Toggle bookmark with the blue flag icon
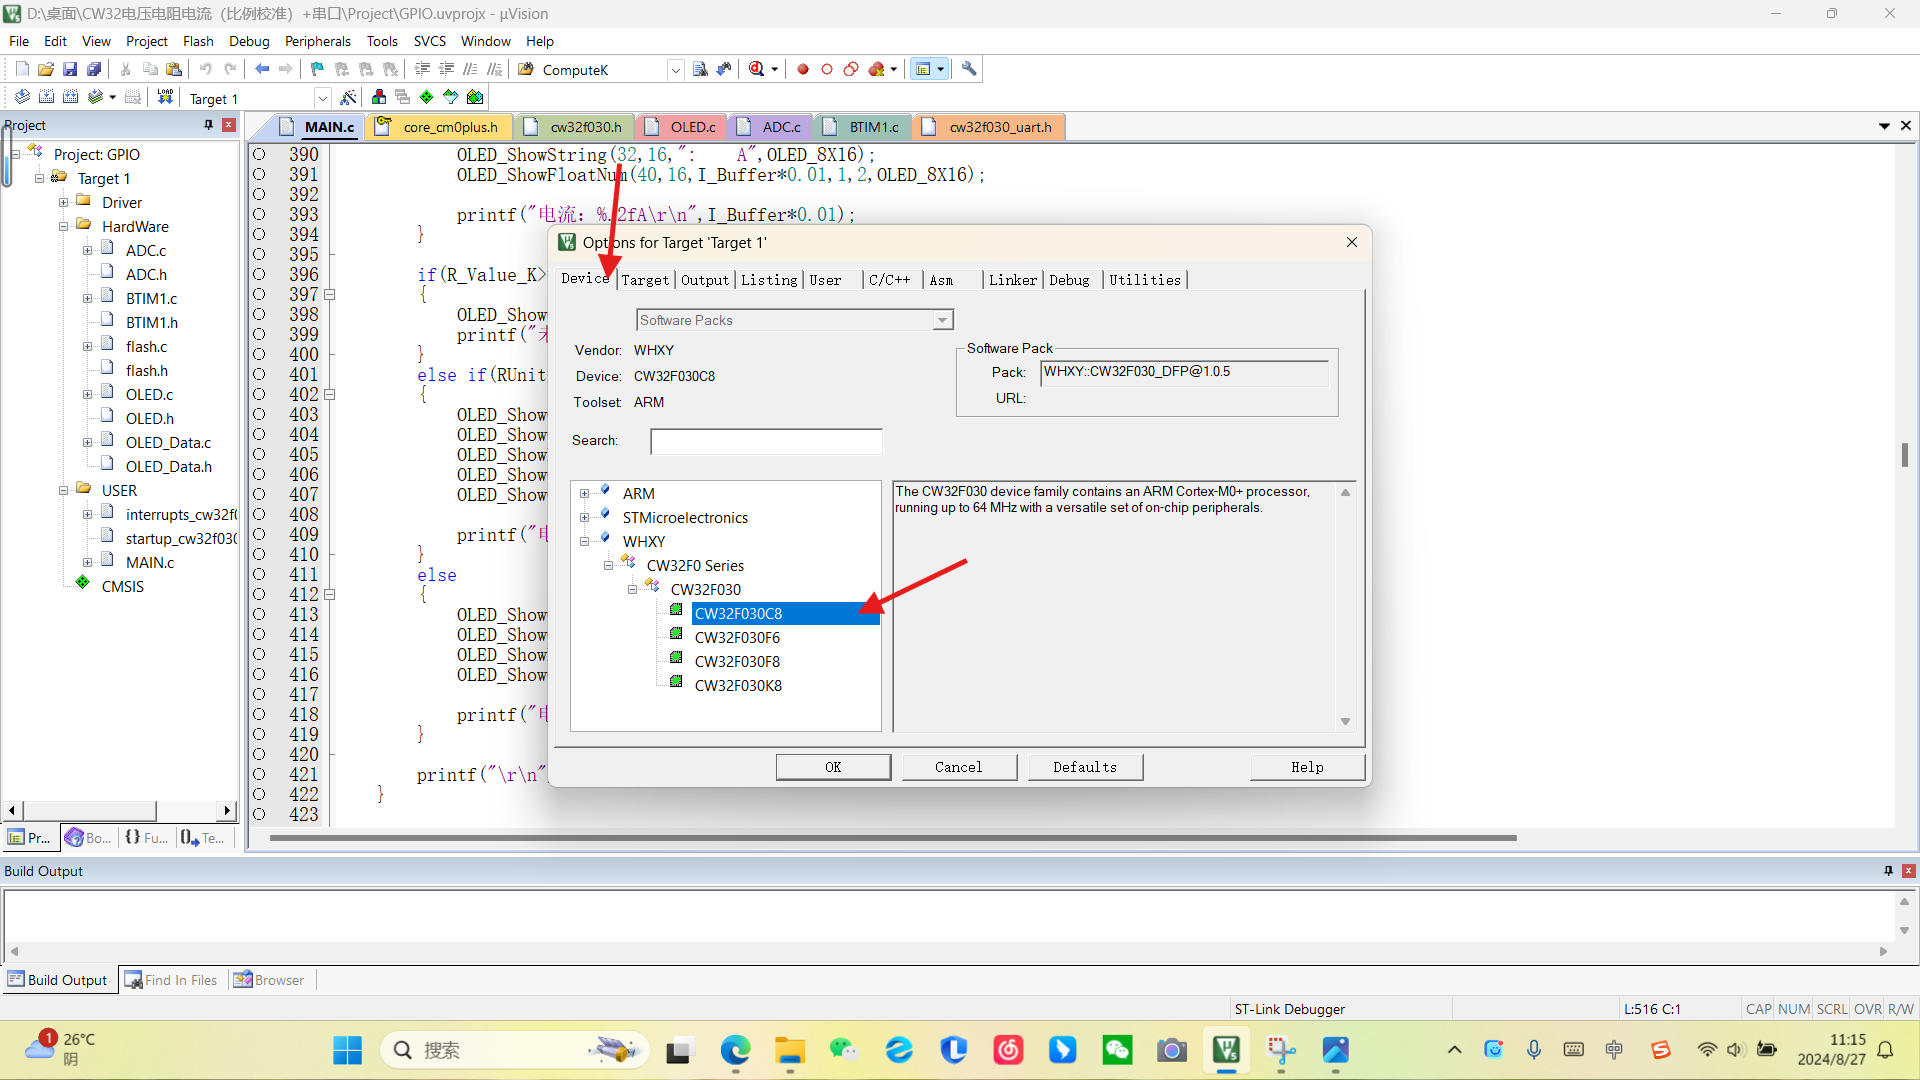Image resolution: width=1920 pixels, height=1080 pixels. (x=318, y=69)
